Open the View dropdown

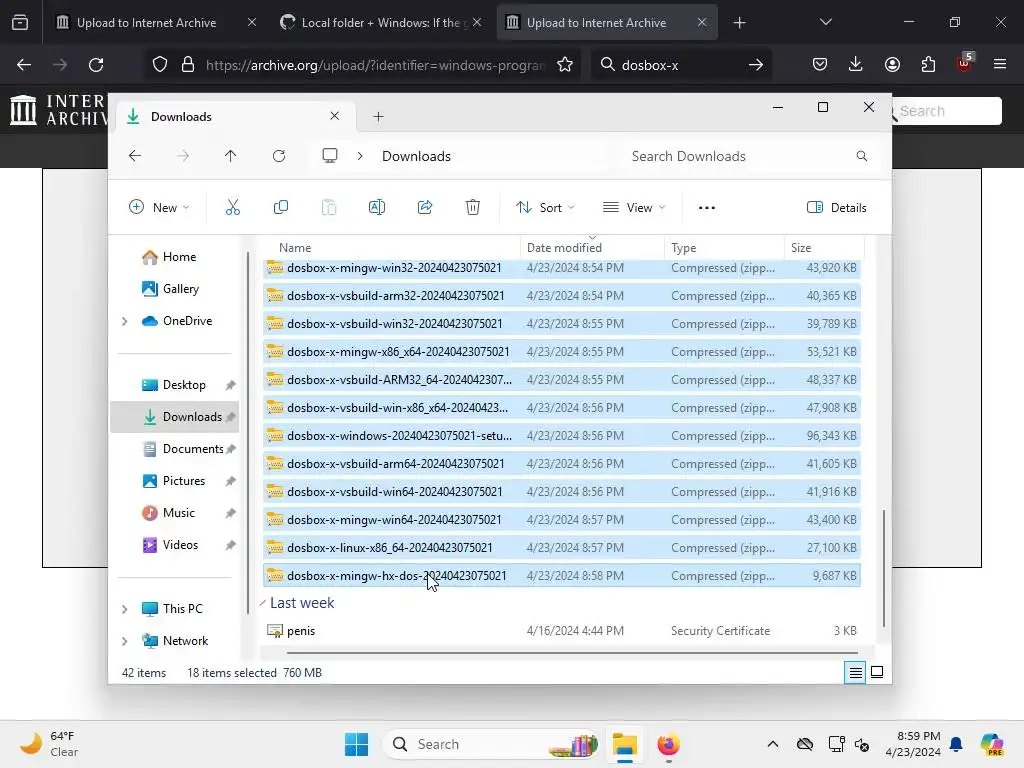[633, 208]
